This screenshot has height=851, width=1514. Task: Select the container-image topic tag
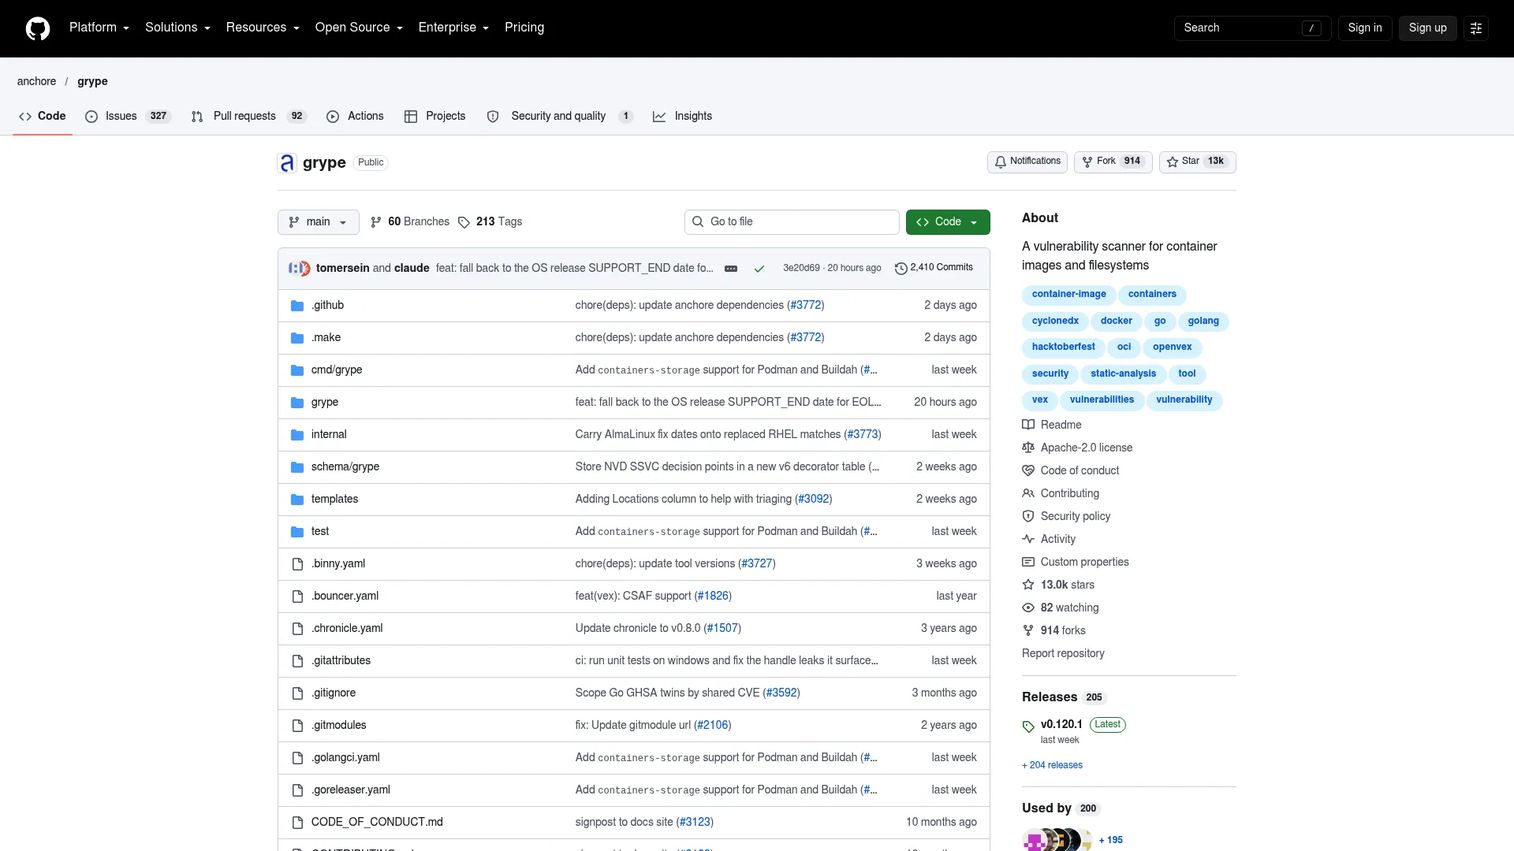1069,295
